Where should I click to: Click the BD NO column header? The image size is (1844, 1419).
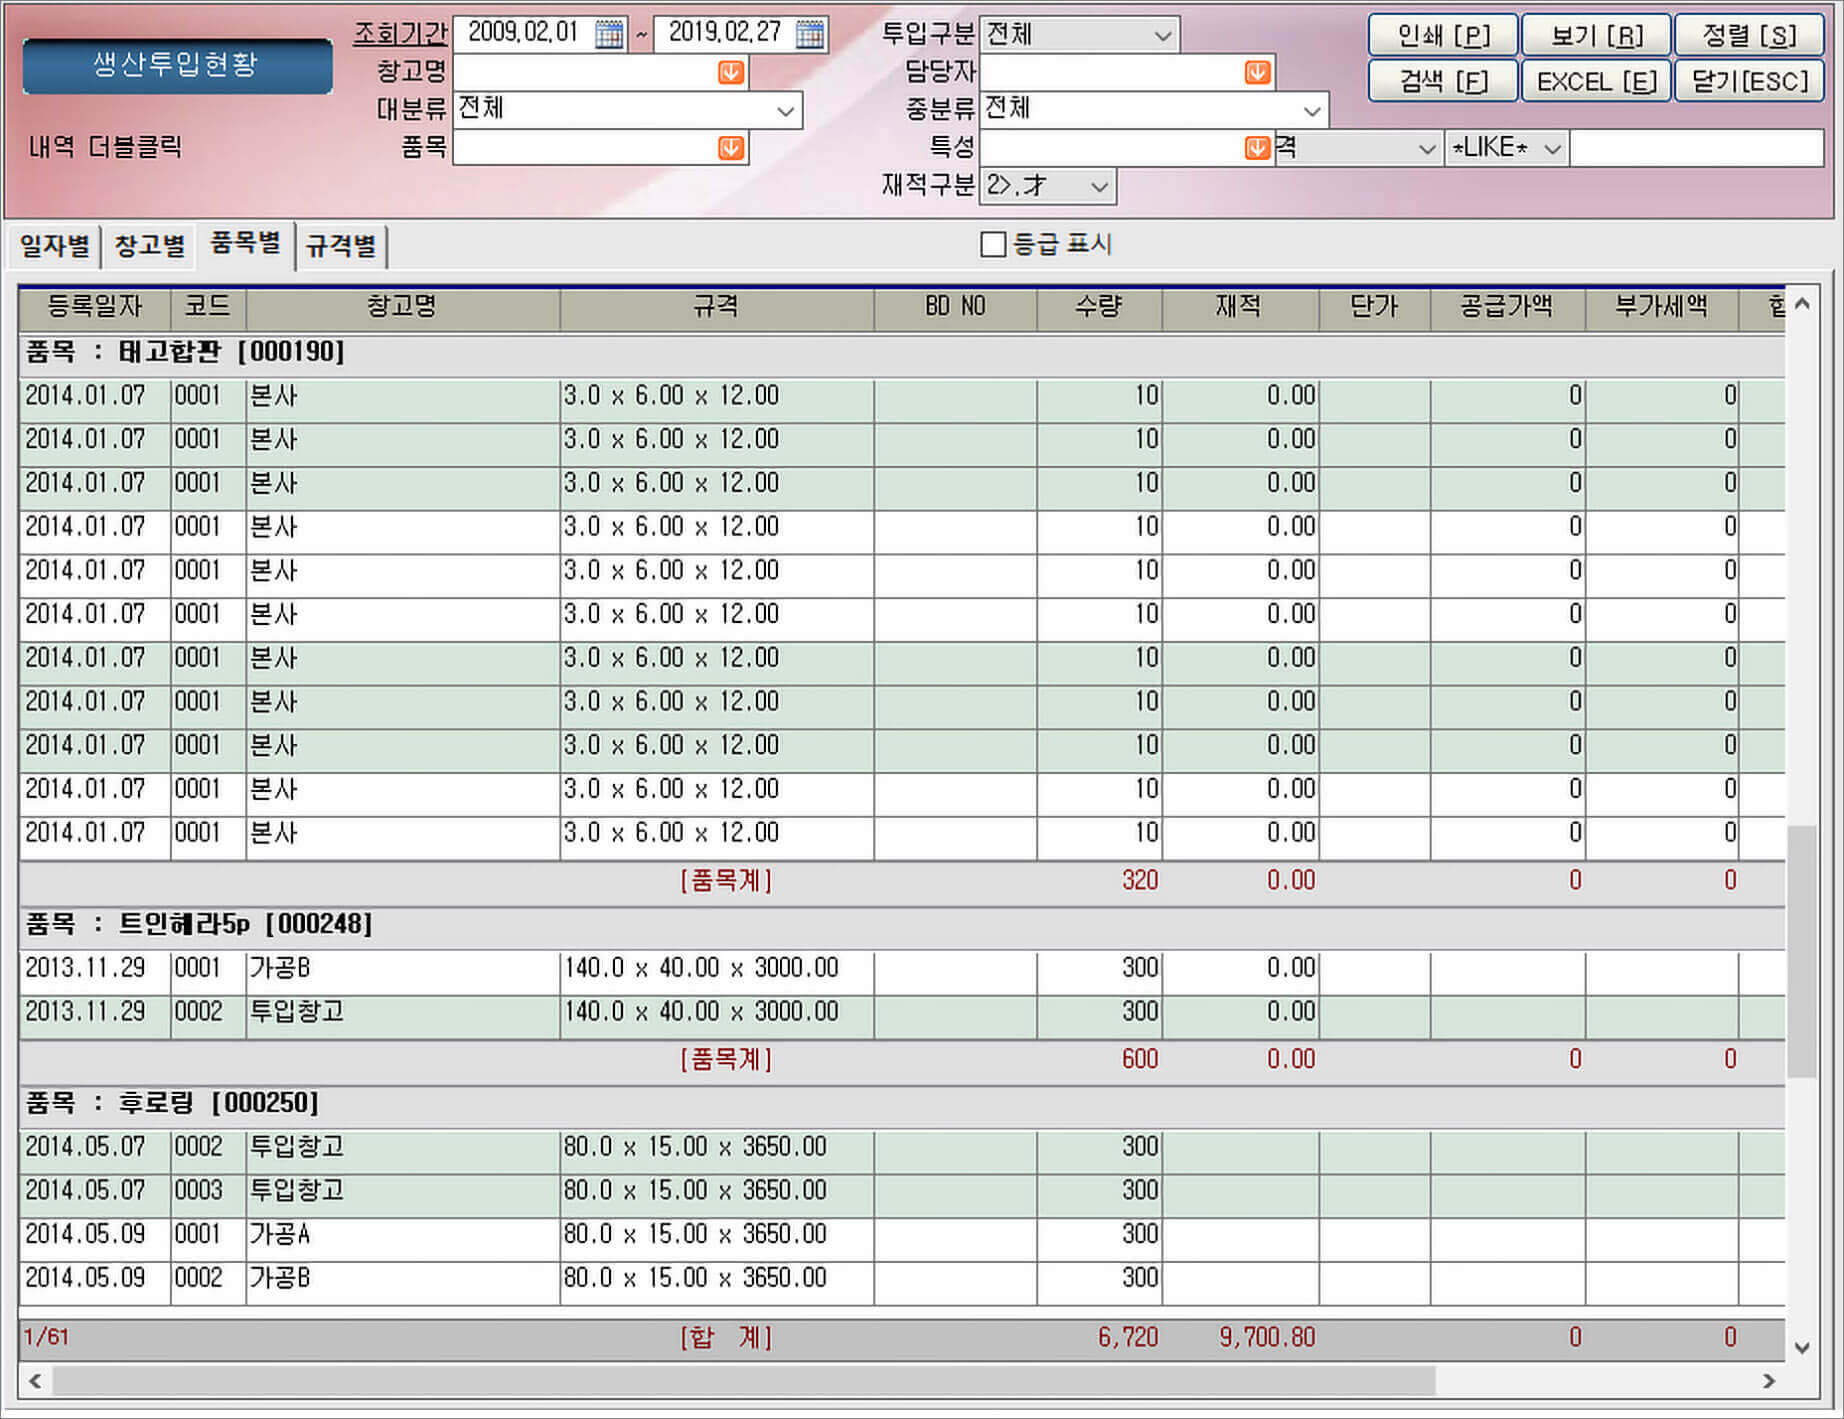955,307
